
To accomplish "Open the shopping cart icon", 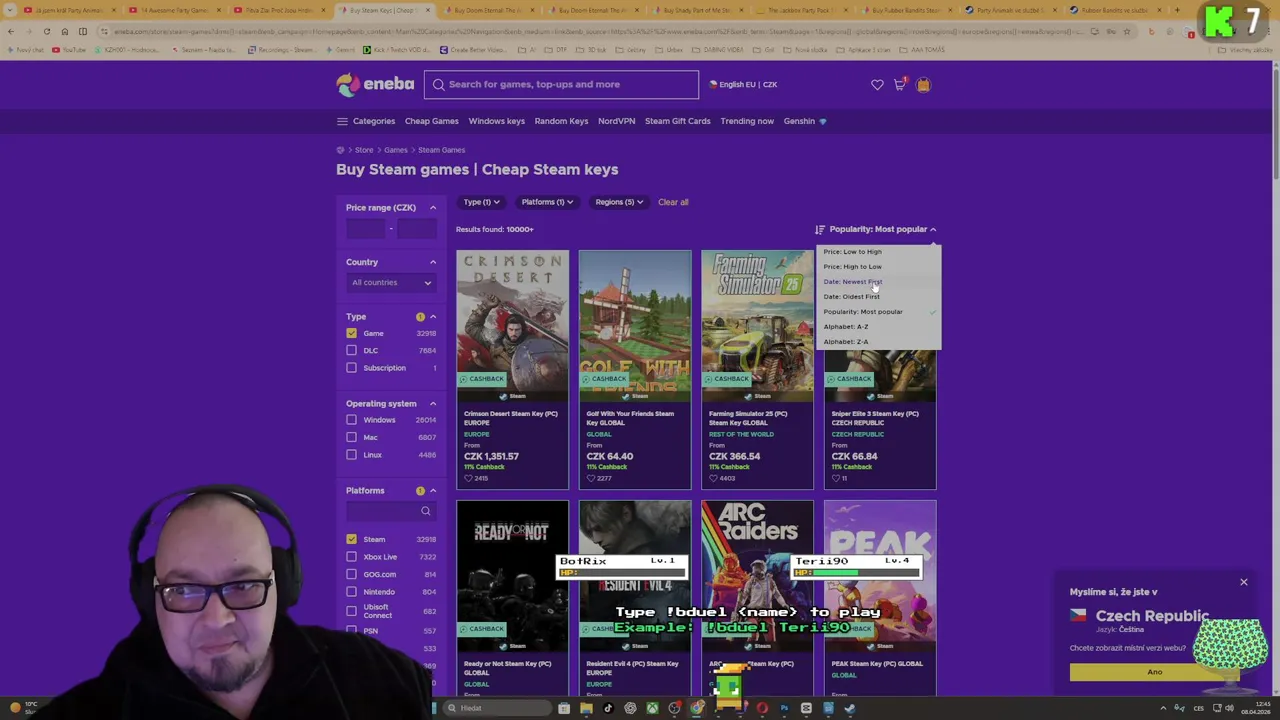I will click(899, 84).
